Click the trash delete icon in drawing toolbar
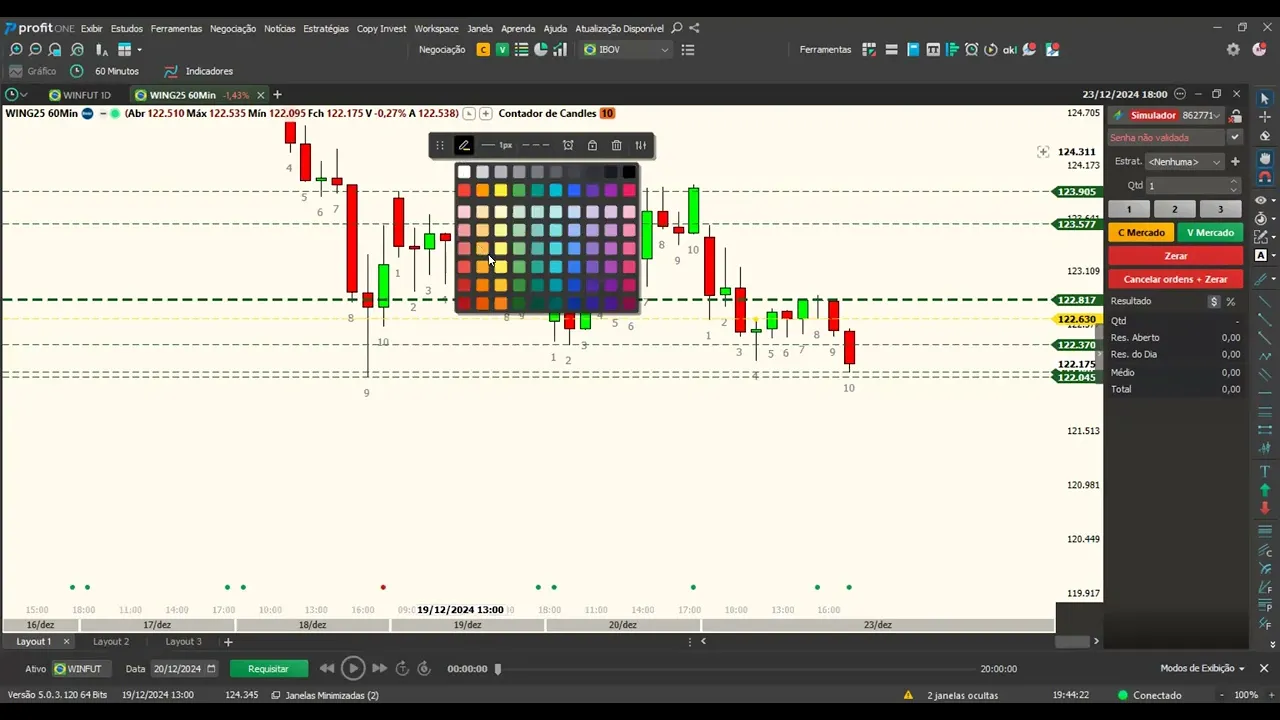The width and height of the screenshot is (1280, 720). [x=616, y=145]
